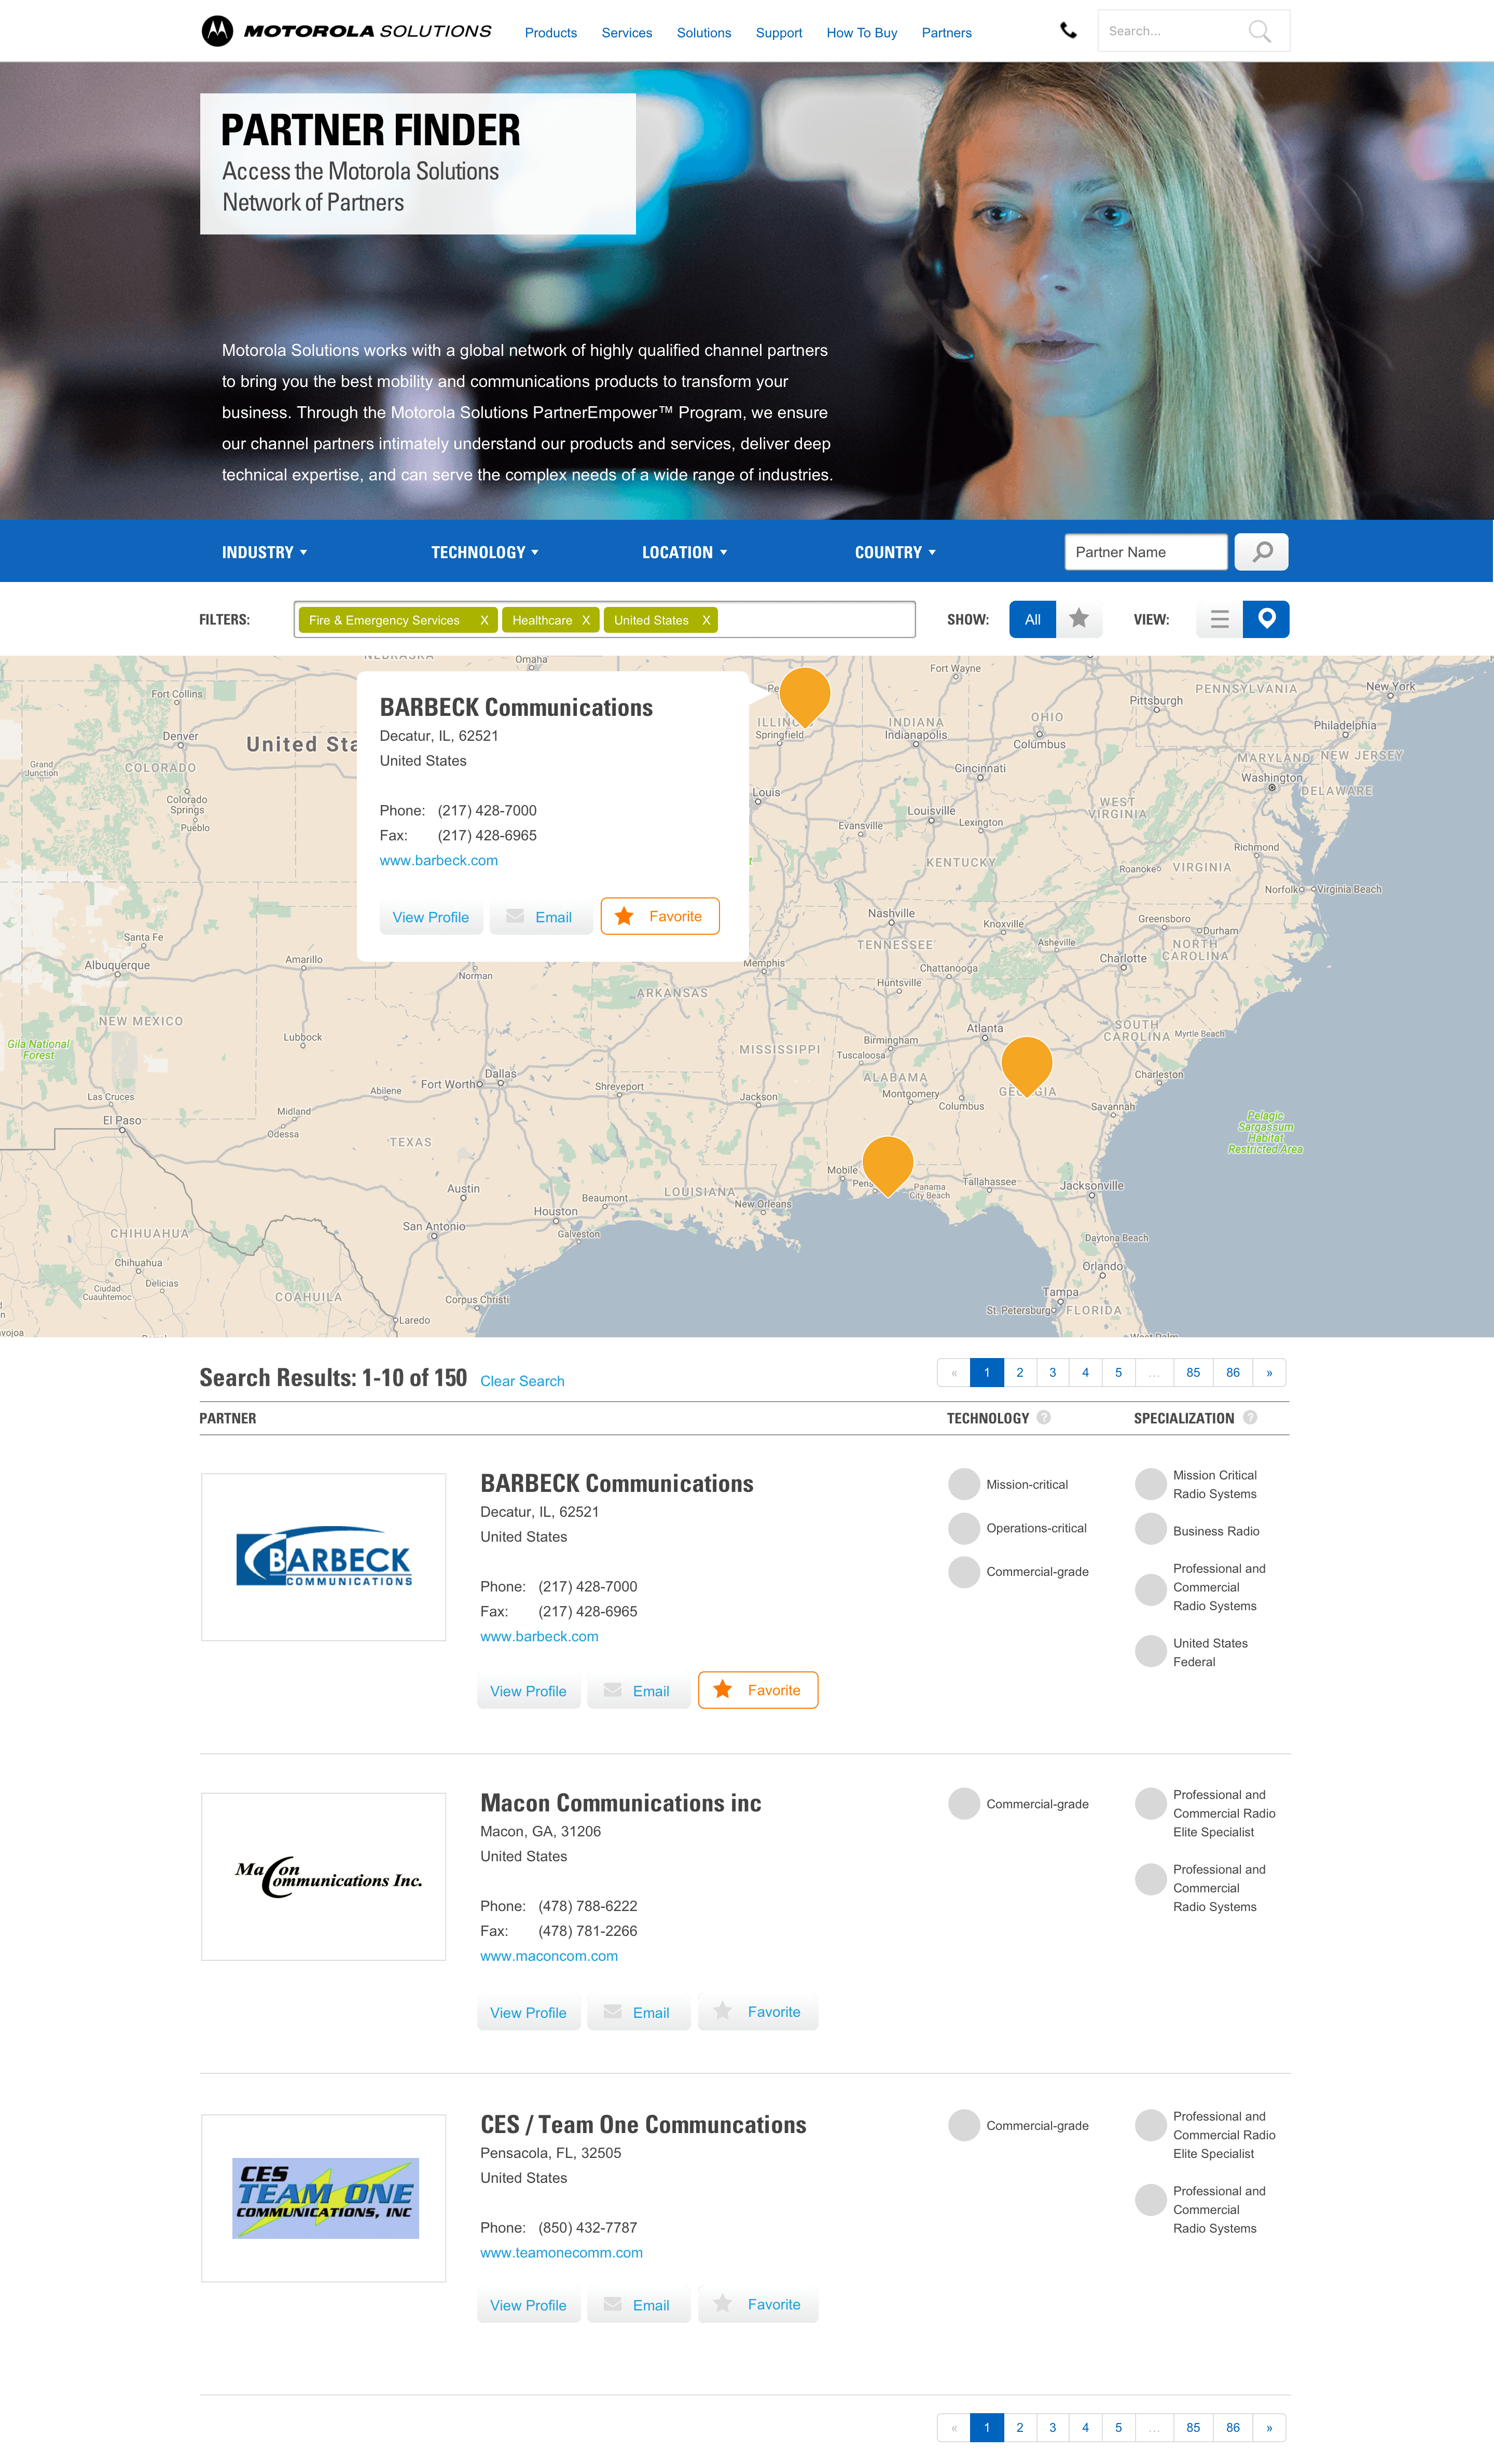The width and height of the screenshot is (1494, 2464).
Task: Click Clear Search link
Action: [522, 1381]
